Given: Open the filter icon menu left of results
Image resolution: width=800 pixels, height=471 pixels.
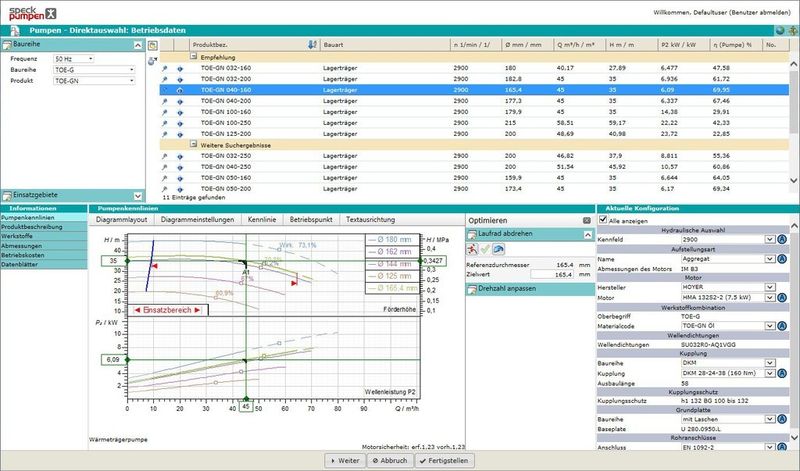Looking at the screenshot, I should [153, 61].
